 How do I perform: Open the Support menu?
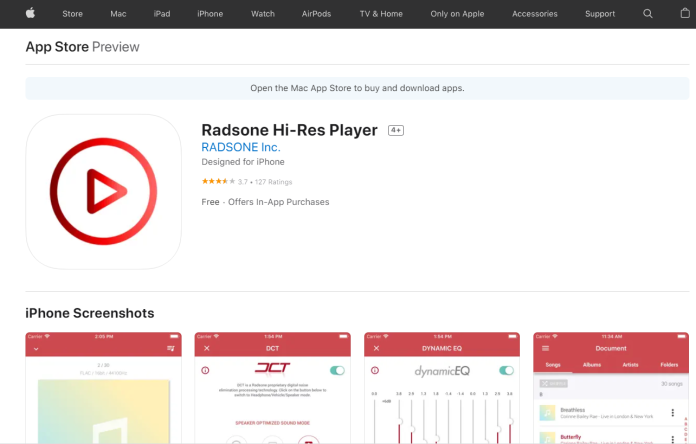coord(600,14)
